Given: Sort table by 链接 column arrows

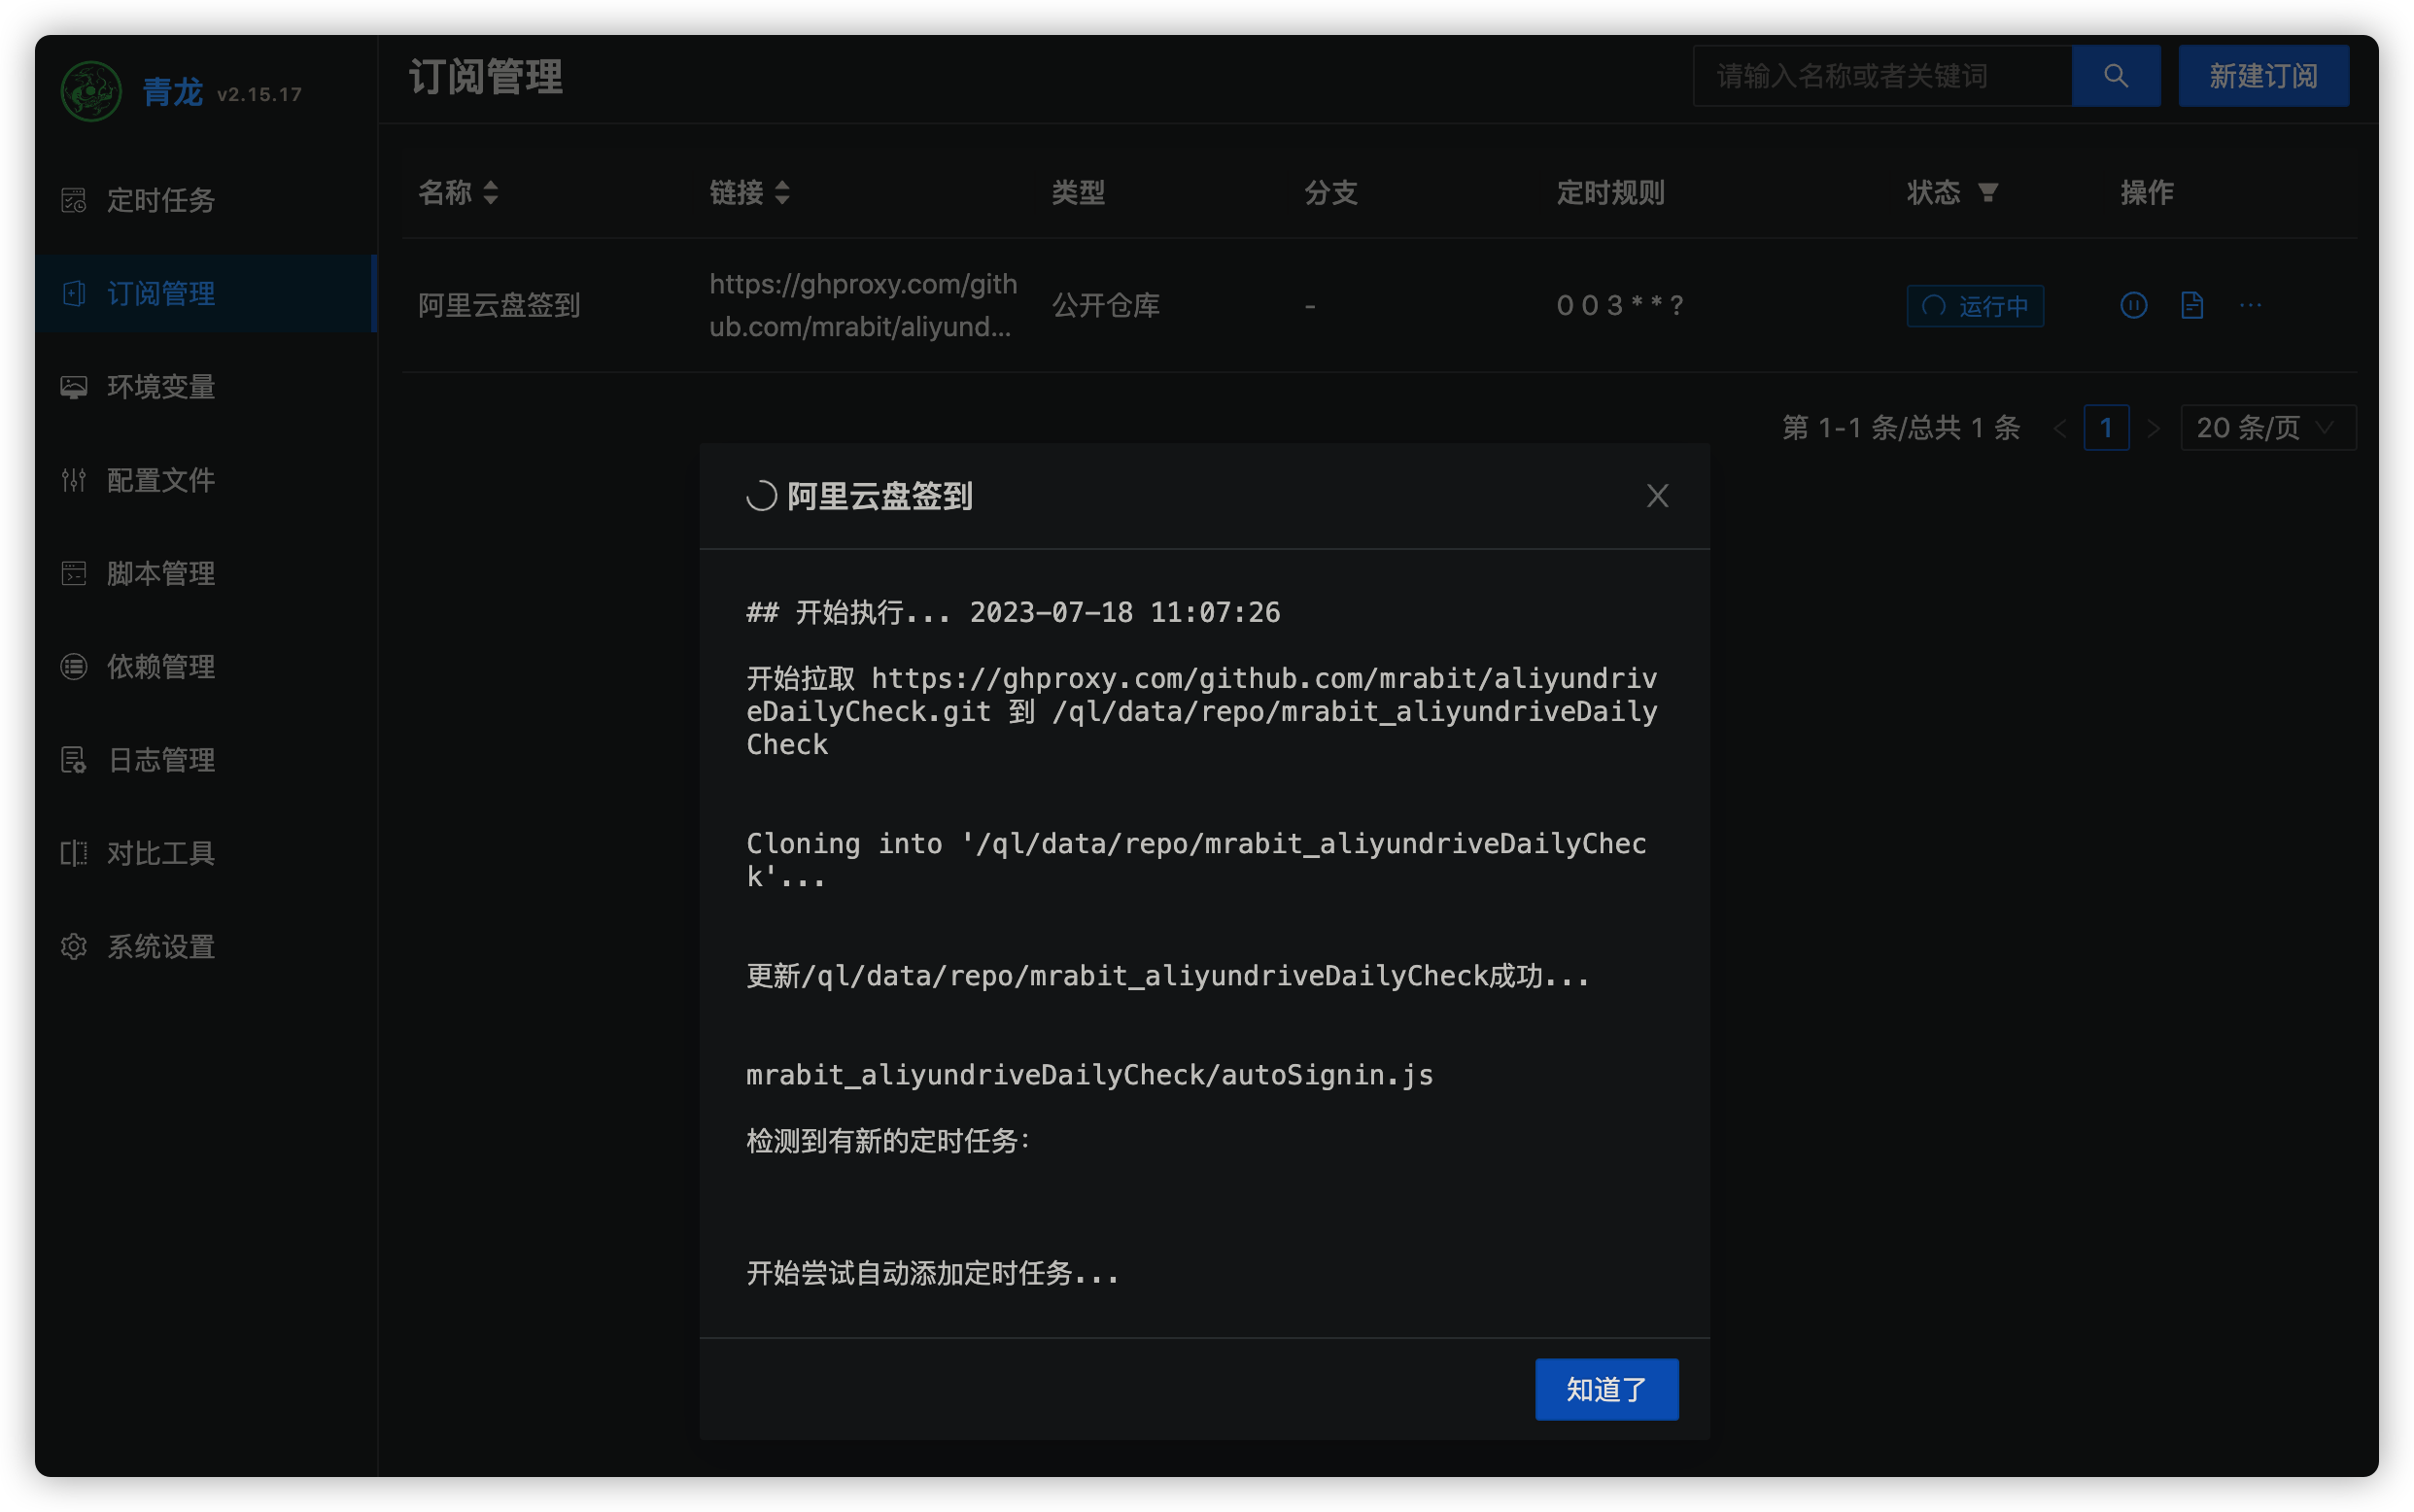Looking at the screenshot, I should tap(782, 192).
